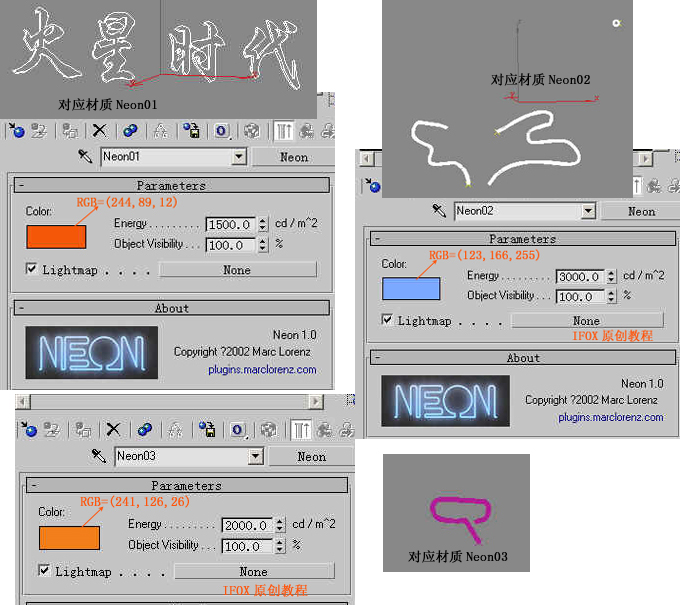Click the Energy 1500.0 spinner arrows
Screen dimensions: 680x605
click(x=262, y=224)
